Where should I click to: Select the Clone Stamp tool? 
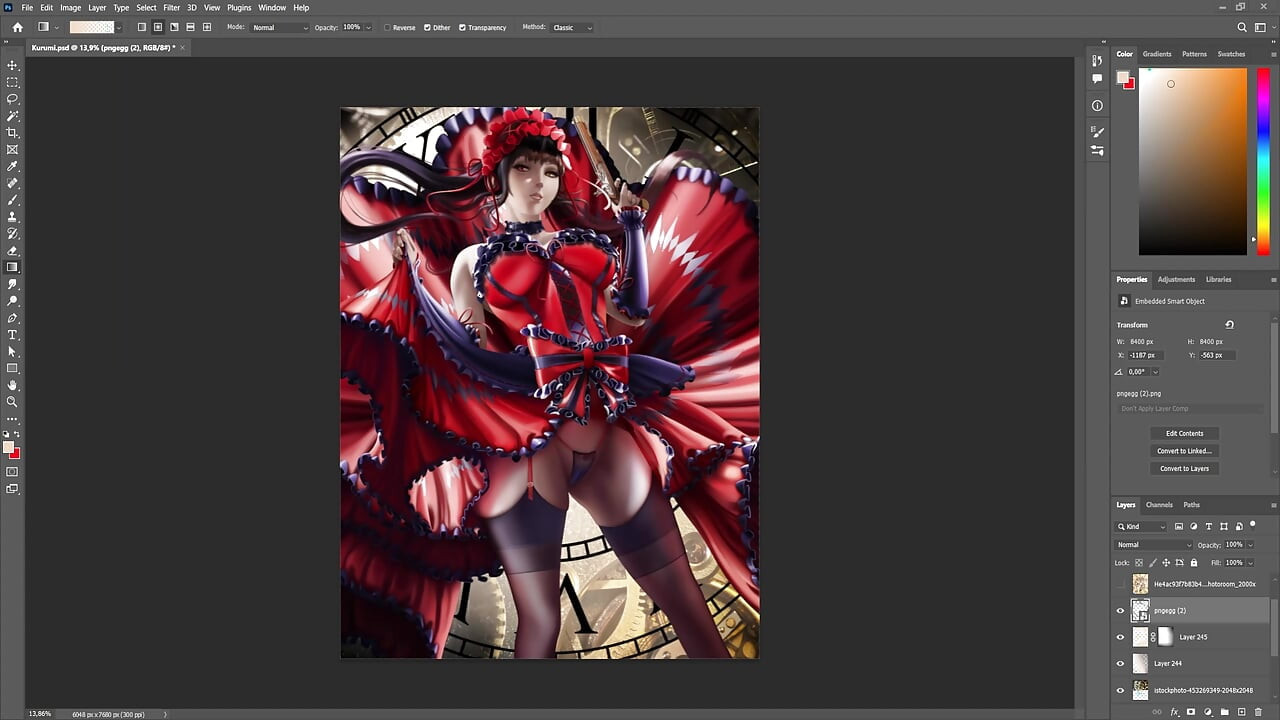pyautogui.click(x=12, y=217)
